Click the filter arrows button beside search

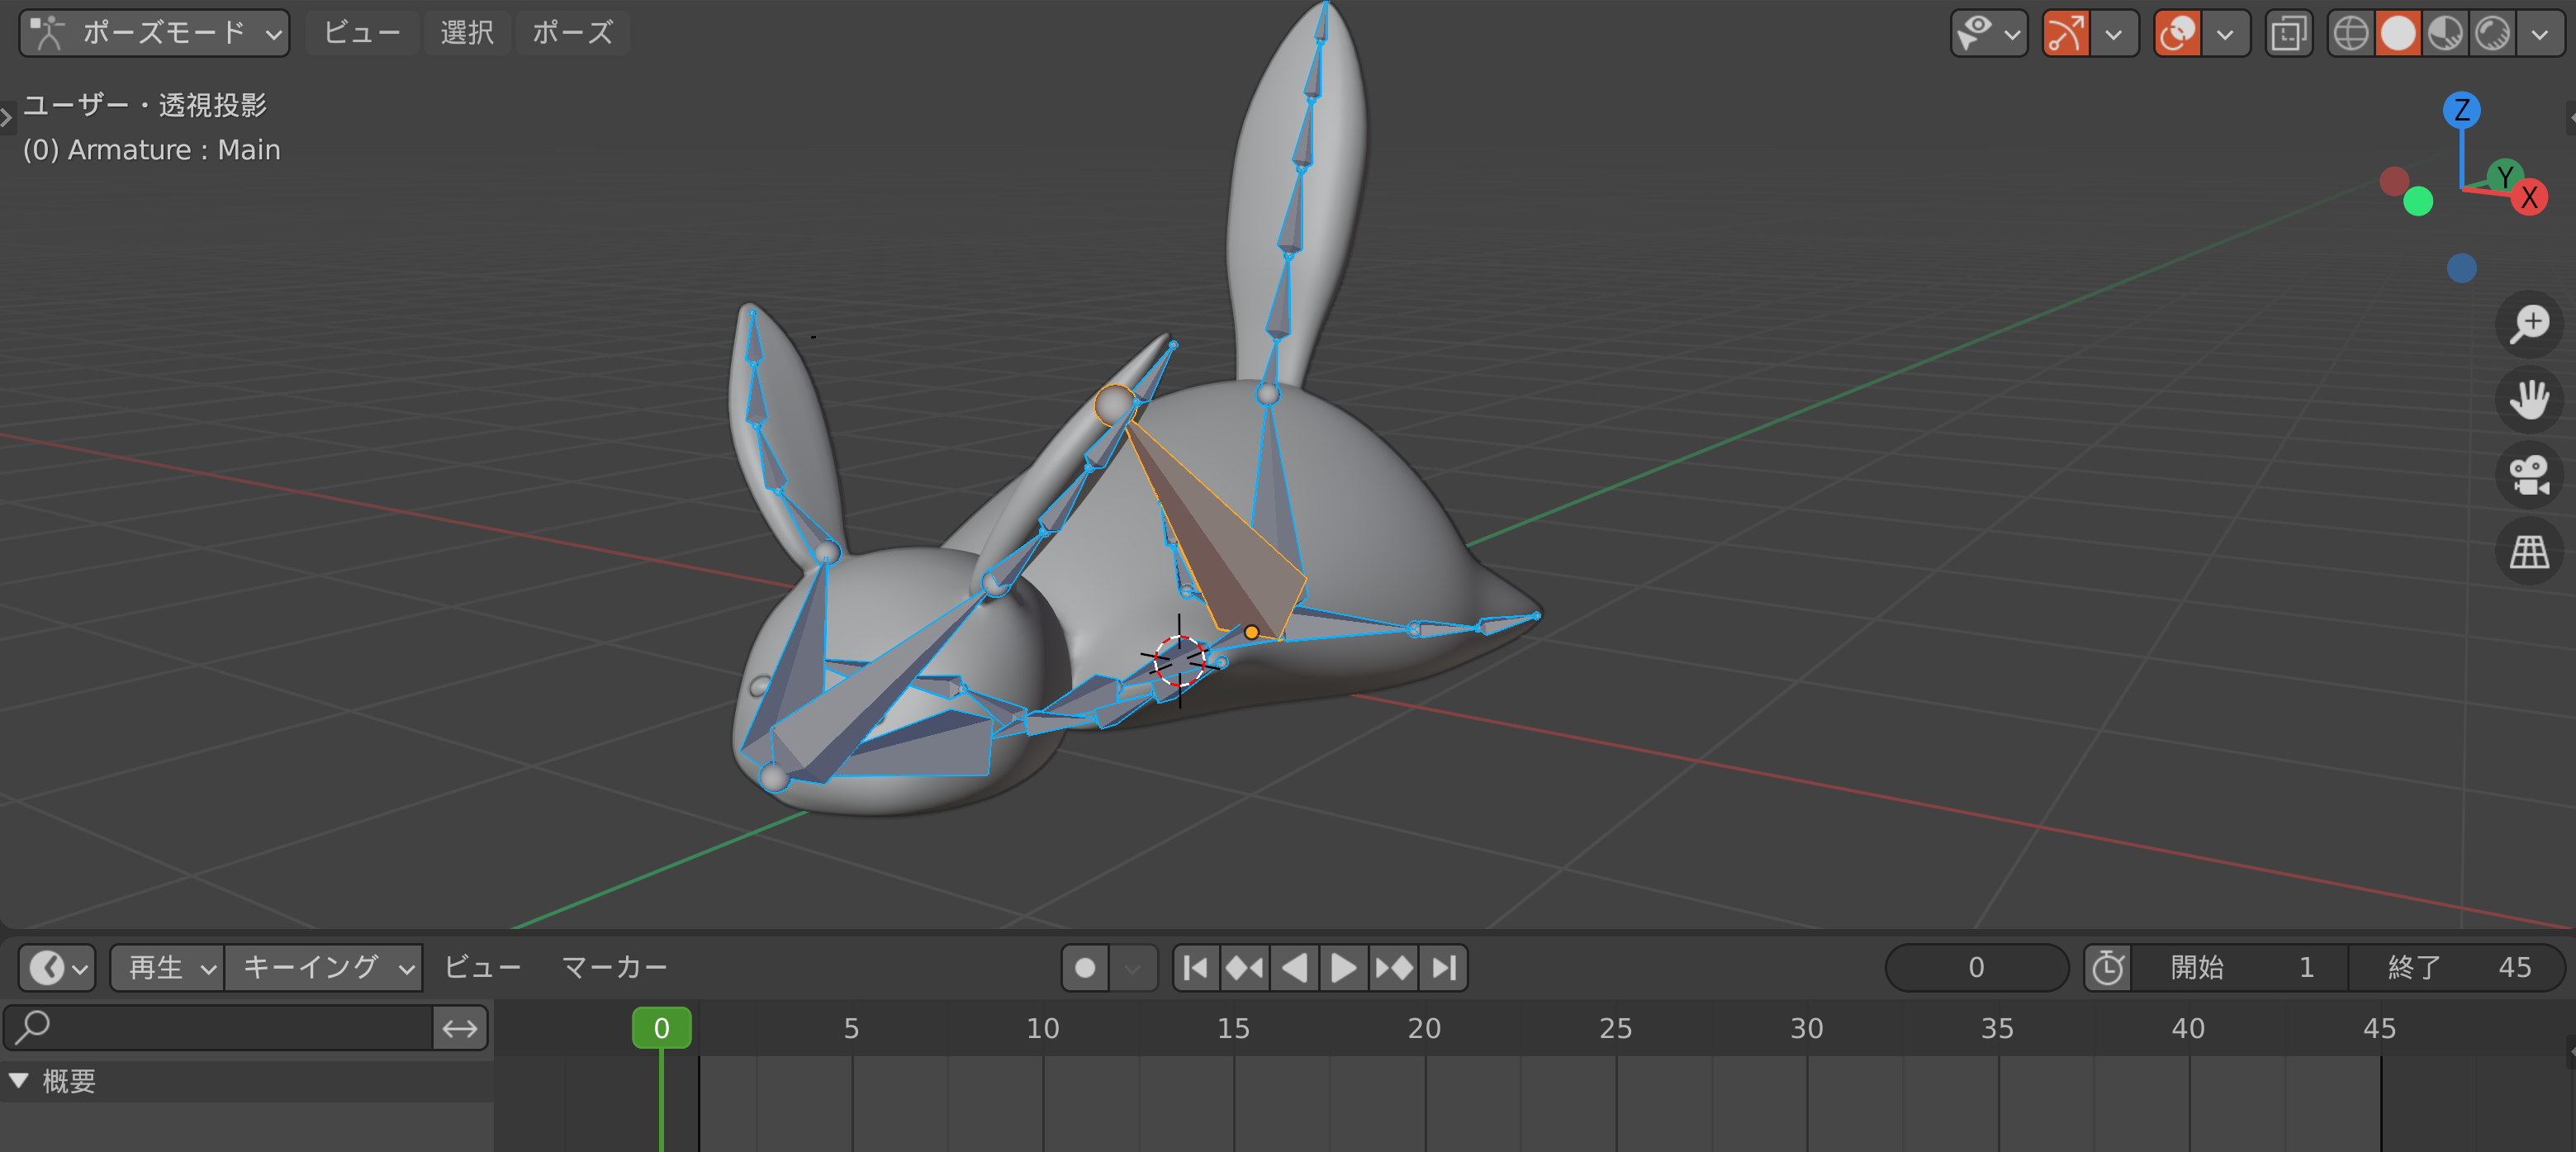[460, 1028]
